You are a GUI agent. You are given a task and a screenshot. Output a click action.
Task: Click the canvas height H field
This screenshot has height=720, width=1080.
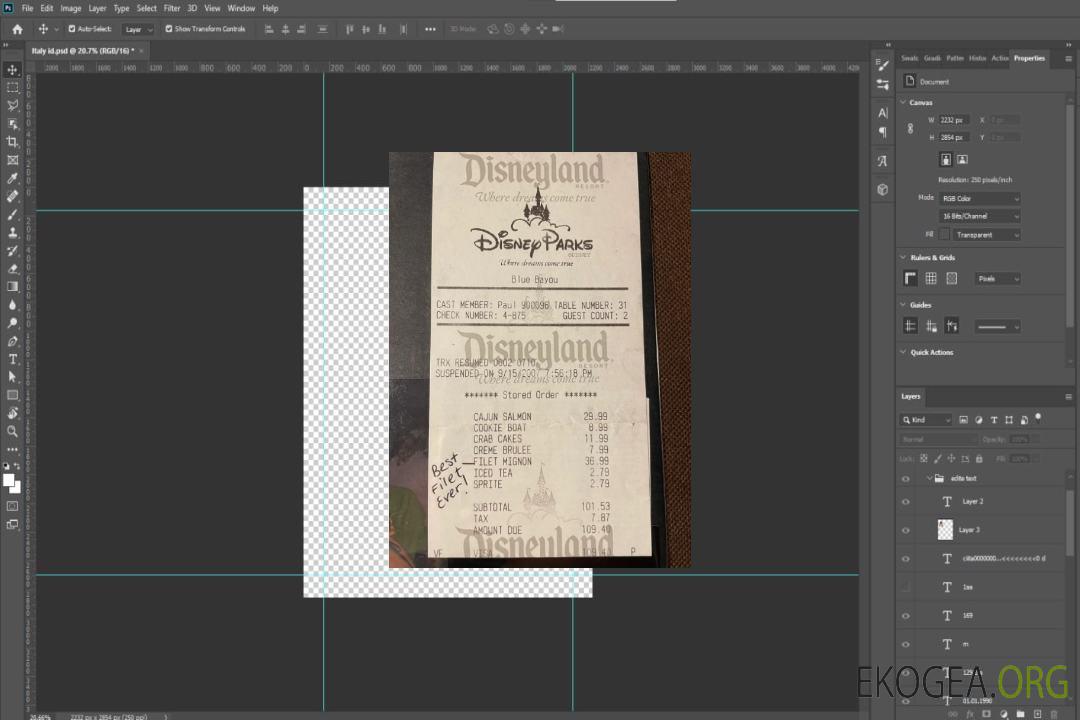(955, 138)
